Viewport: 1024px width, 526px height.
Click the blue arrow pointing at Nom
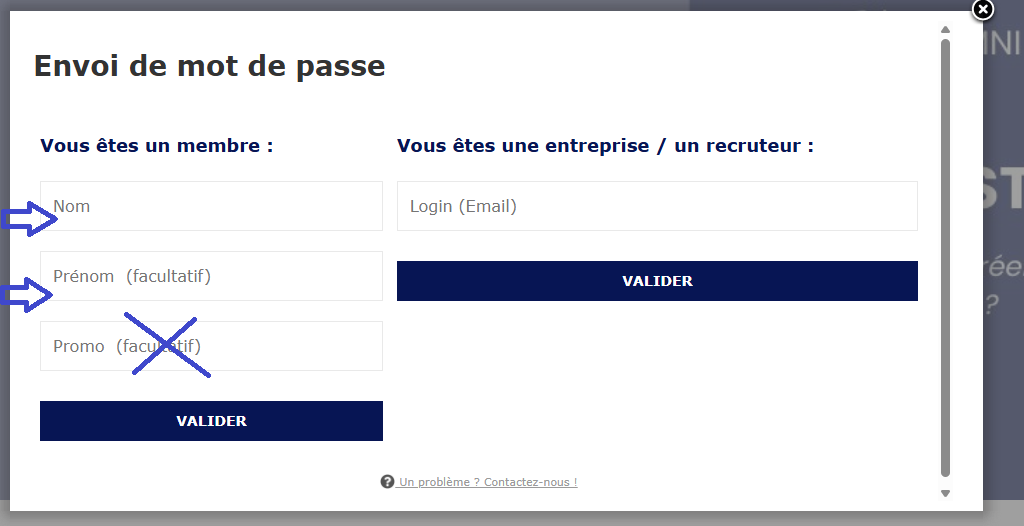29,219
